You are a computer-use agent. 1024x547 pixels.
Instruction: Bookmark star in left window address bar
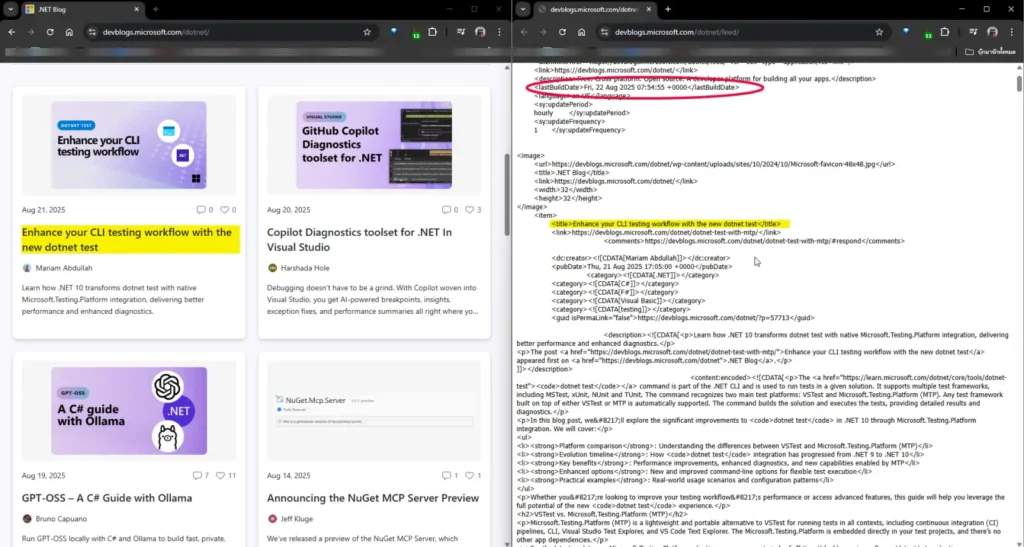coord(367,32)
